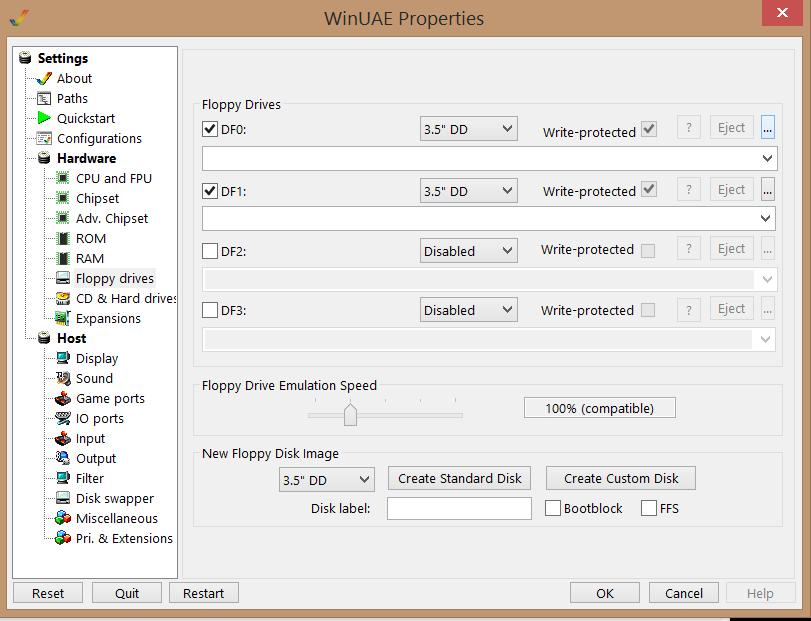Go to the Chipset page
Viewport: 811px width, 621px height.
pyautogui.click(x=97, y=199)
